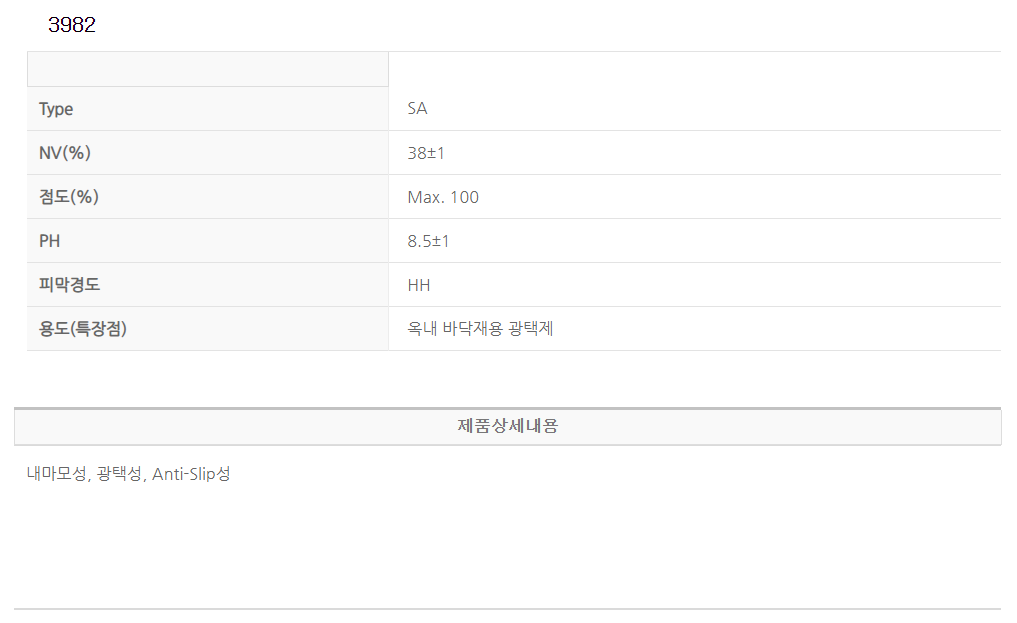This screenshot has width=1017, height=623.
Task: Click the 38±1 NV value
Action: [x=426, y=153]
